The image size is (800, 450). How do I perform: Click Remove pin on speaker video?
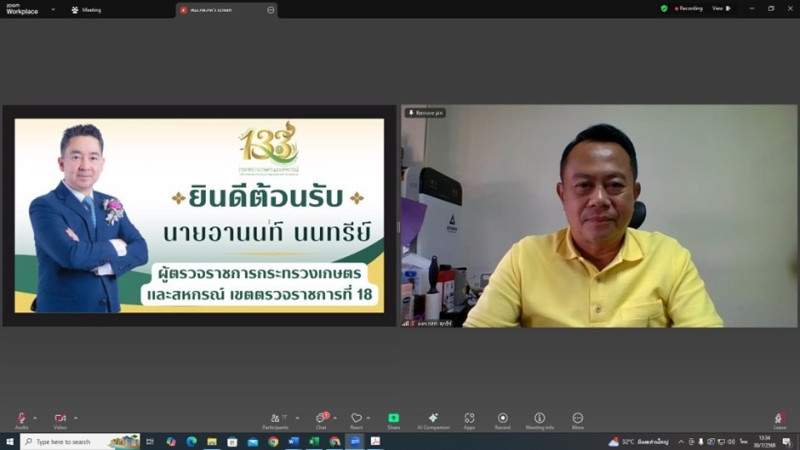coord(425,113)
